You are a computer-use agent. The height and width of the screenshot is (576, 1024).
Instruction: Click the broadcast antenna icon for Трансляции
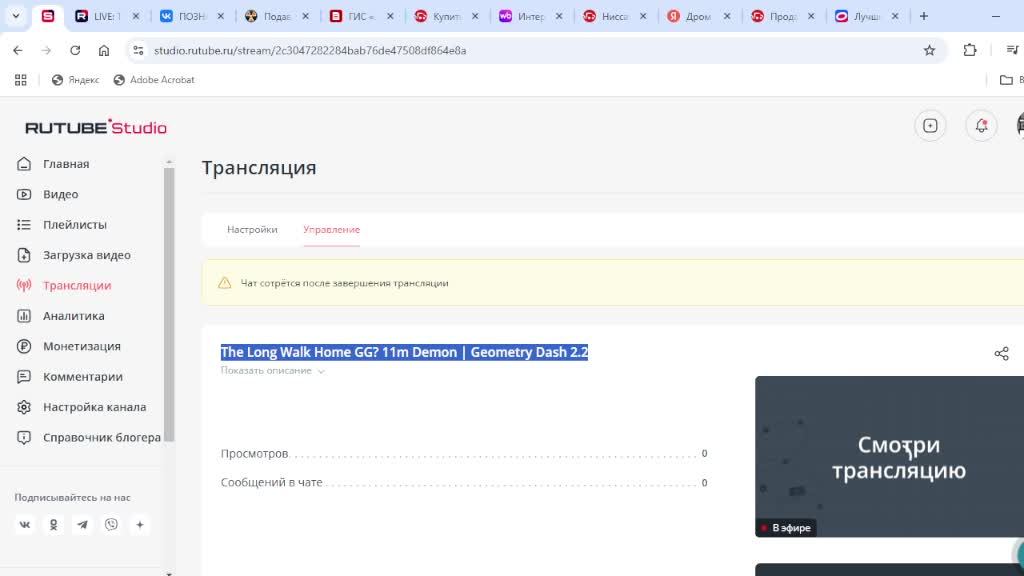point(24,285)
